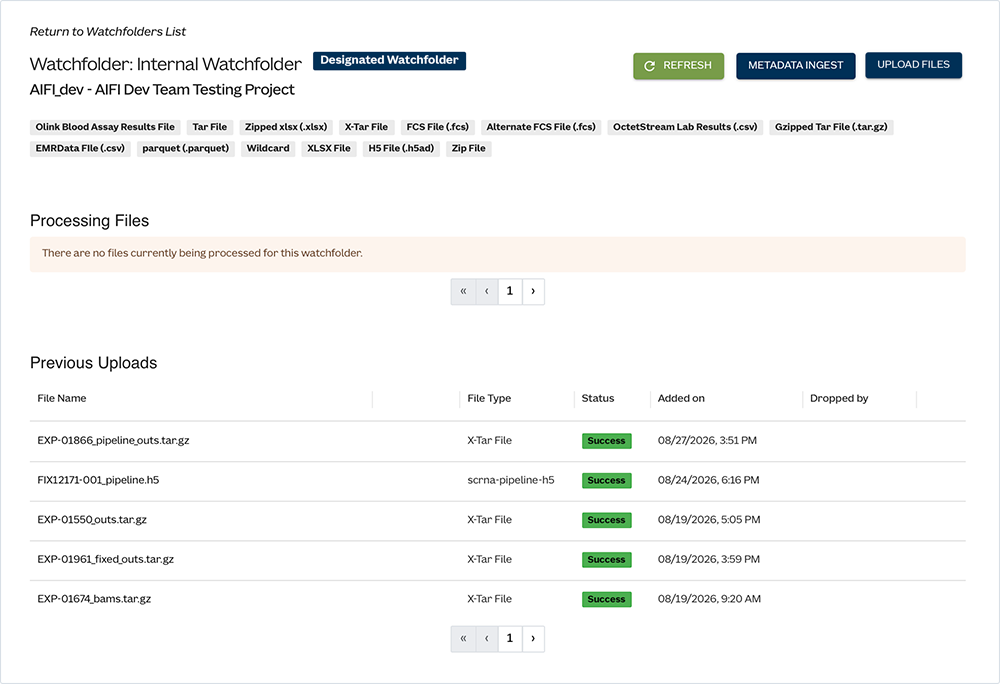Select page 1 in Processing Files pagination
The width and height of the screenshot is (1000, 684).
510,291
